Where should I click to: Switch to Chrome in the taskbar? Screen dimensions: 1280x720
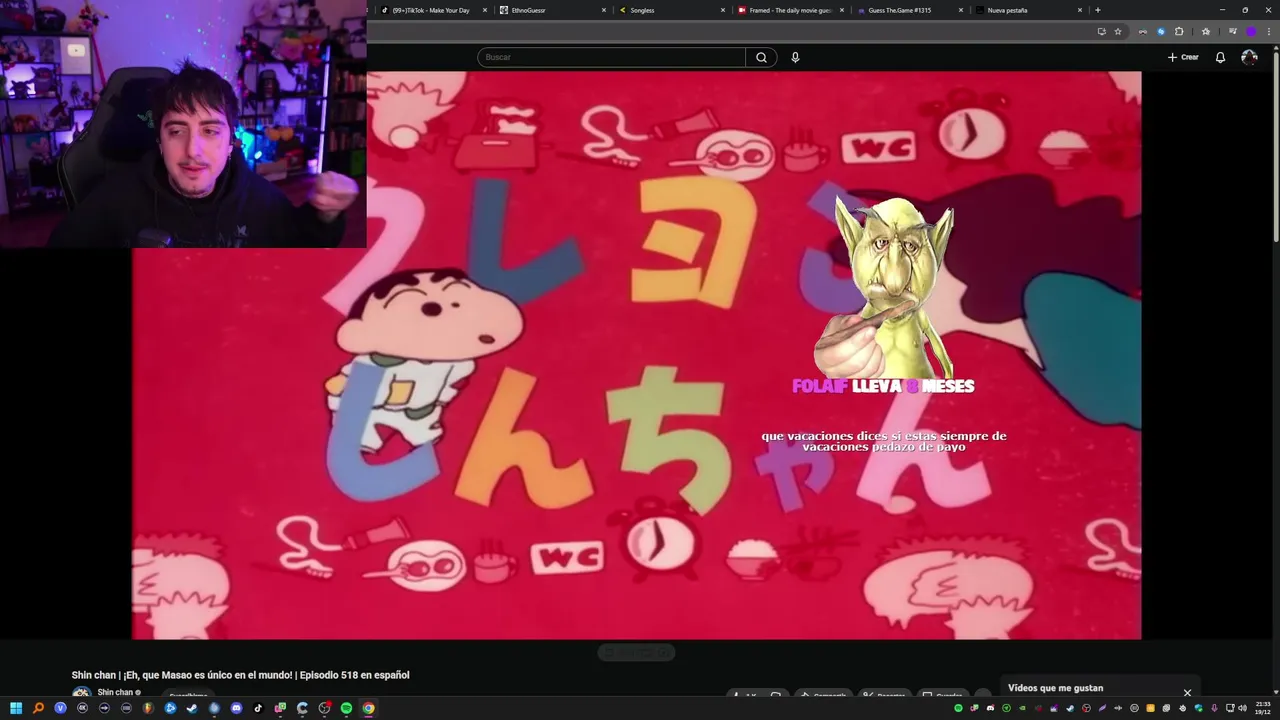(368, 708)
